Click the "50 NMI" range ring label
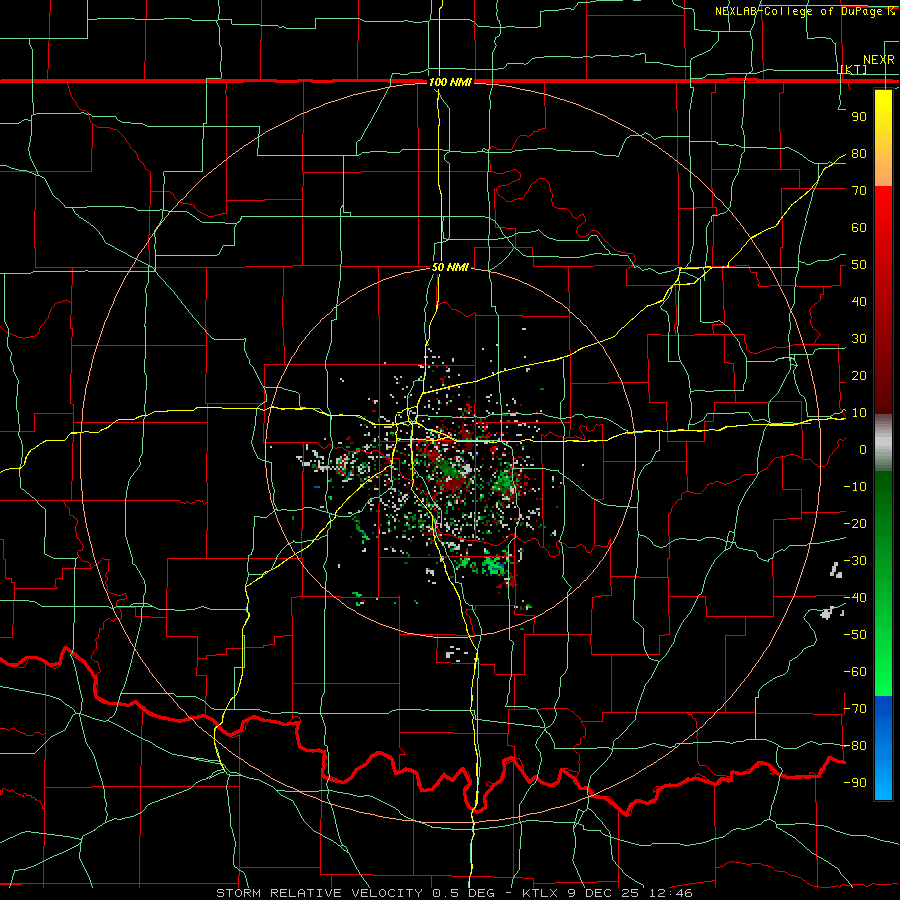 (451, 267)
